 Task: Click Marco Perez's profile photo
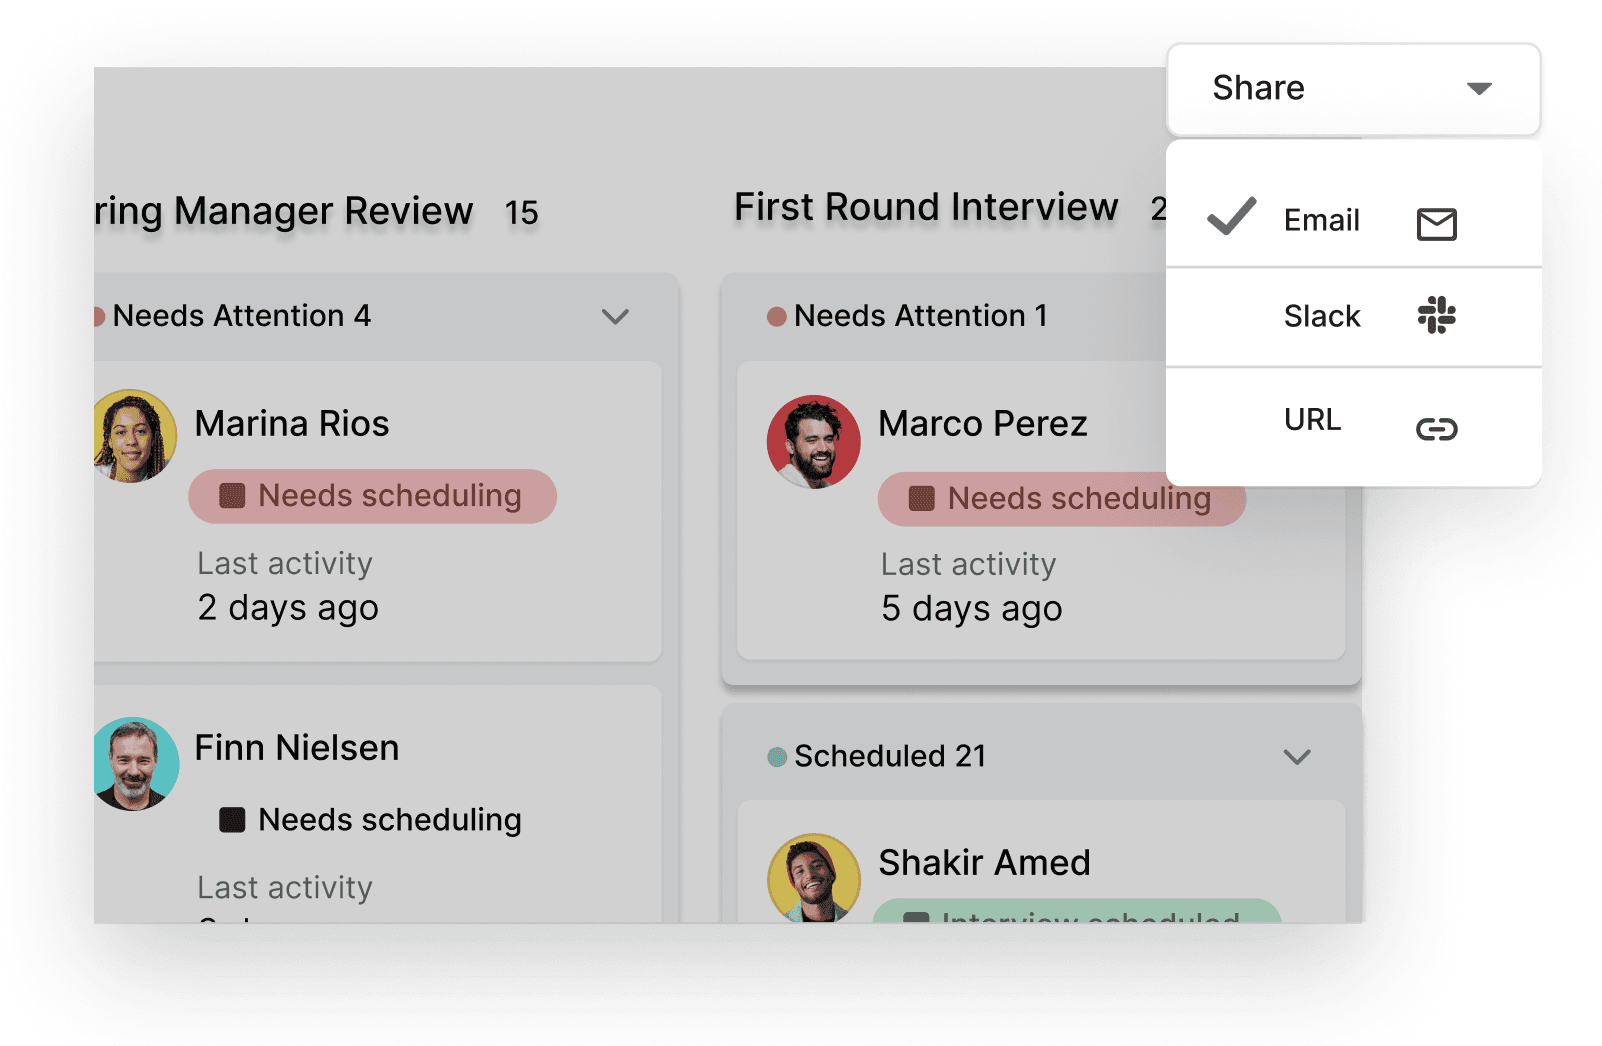815,441
